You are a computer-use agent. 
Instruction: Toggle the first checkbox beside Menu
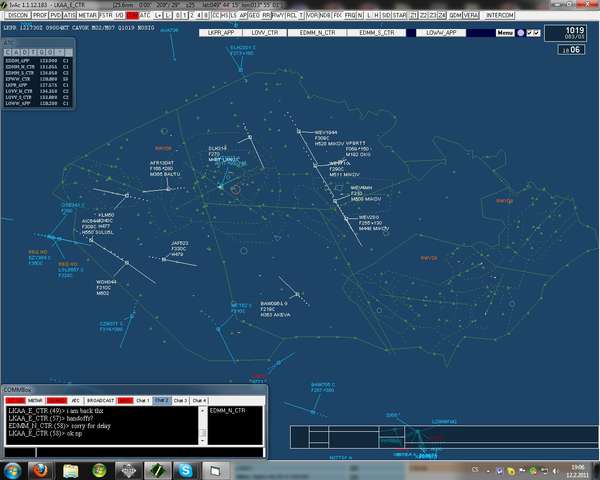530,33
